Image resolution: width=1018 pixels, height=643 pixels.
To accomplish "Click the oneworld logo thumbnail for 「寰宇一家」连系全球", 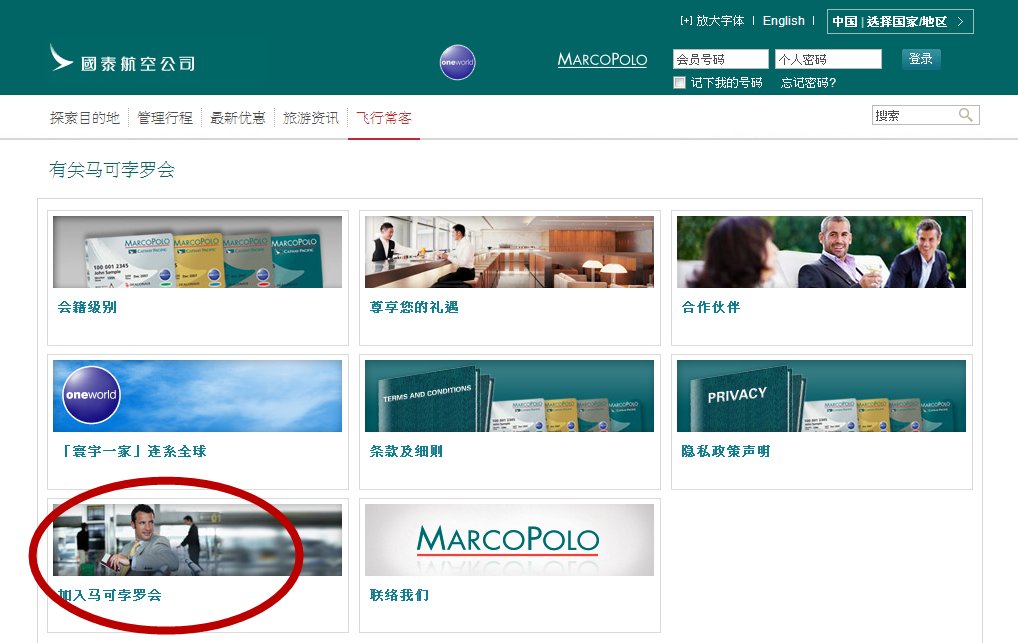I will tap(196, 395).
